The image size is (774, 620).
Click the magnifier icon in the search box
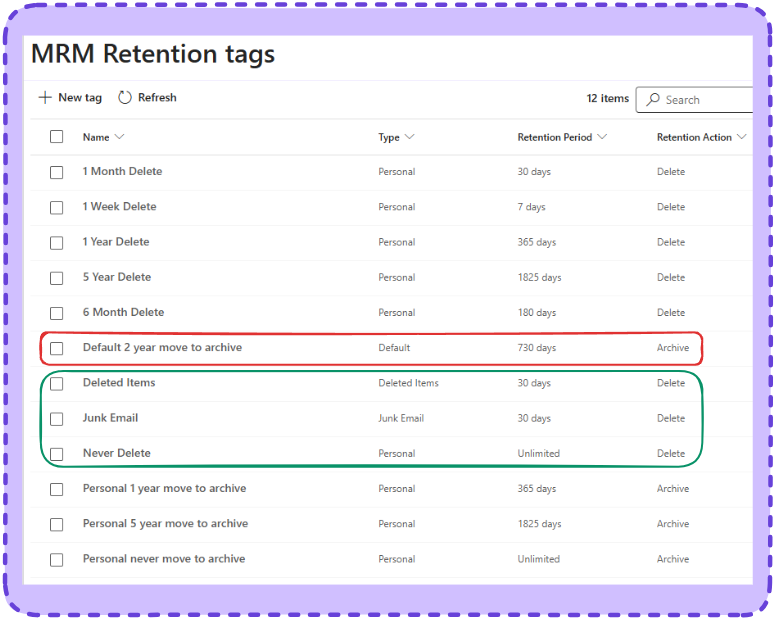(x=653, y=100)
